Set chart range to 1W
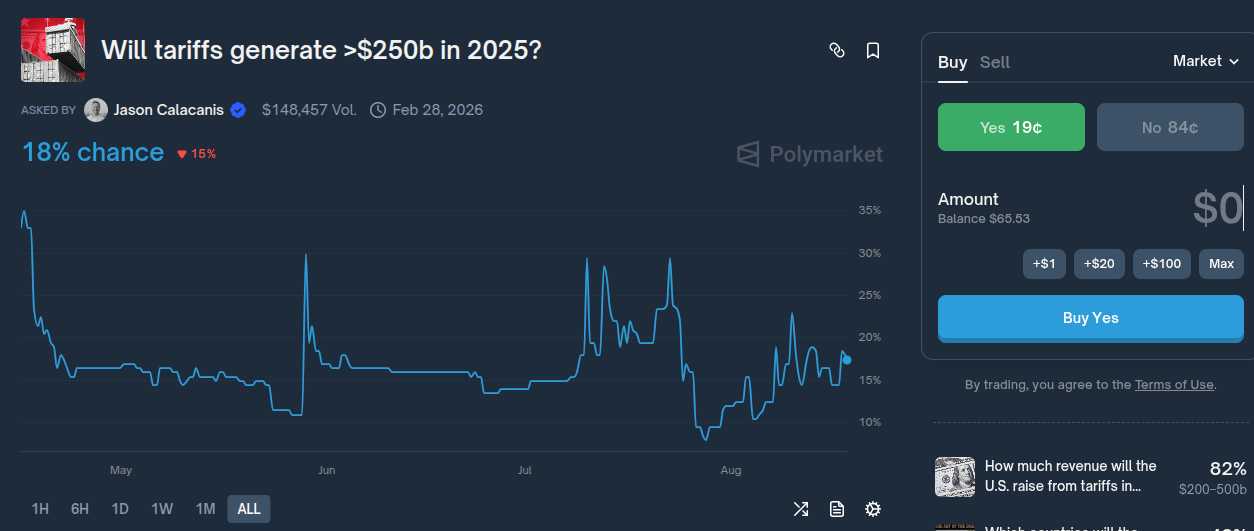1254x531 pixels. pos(162,509)
